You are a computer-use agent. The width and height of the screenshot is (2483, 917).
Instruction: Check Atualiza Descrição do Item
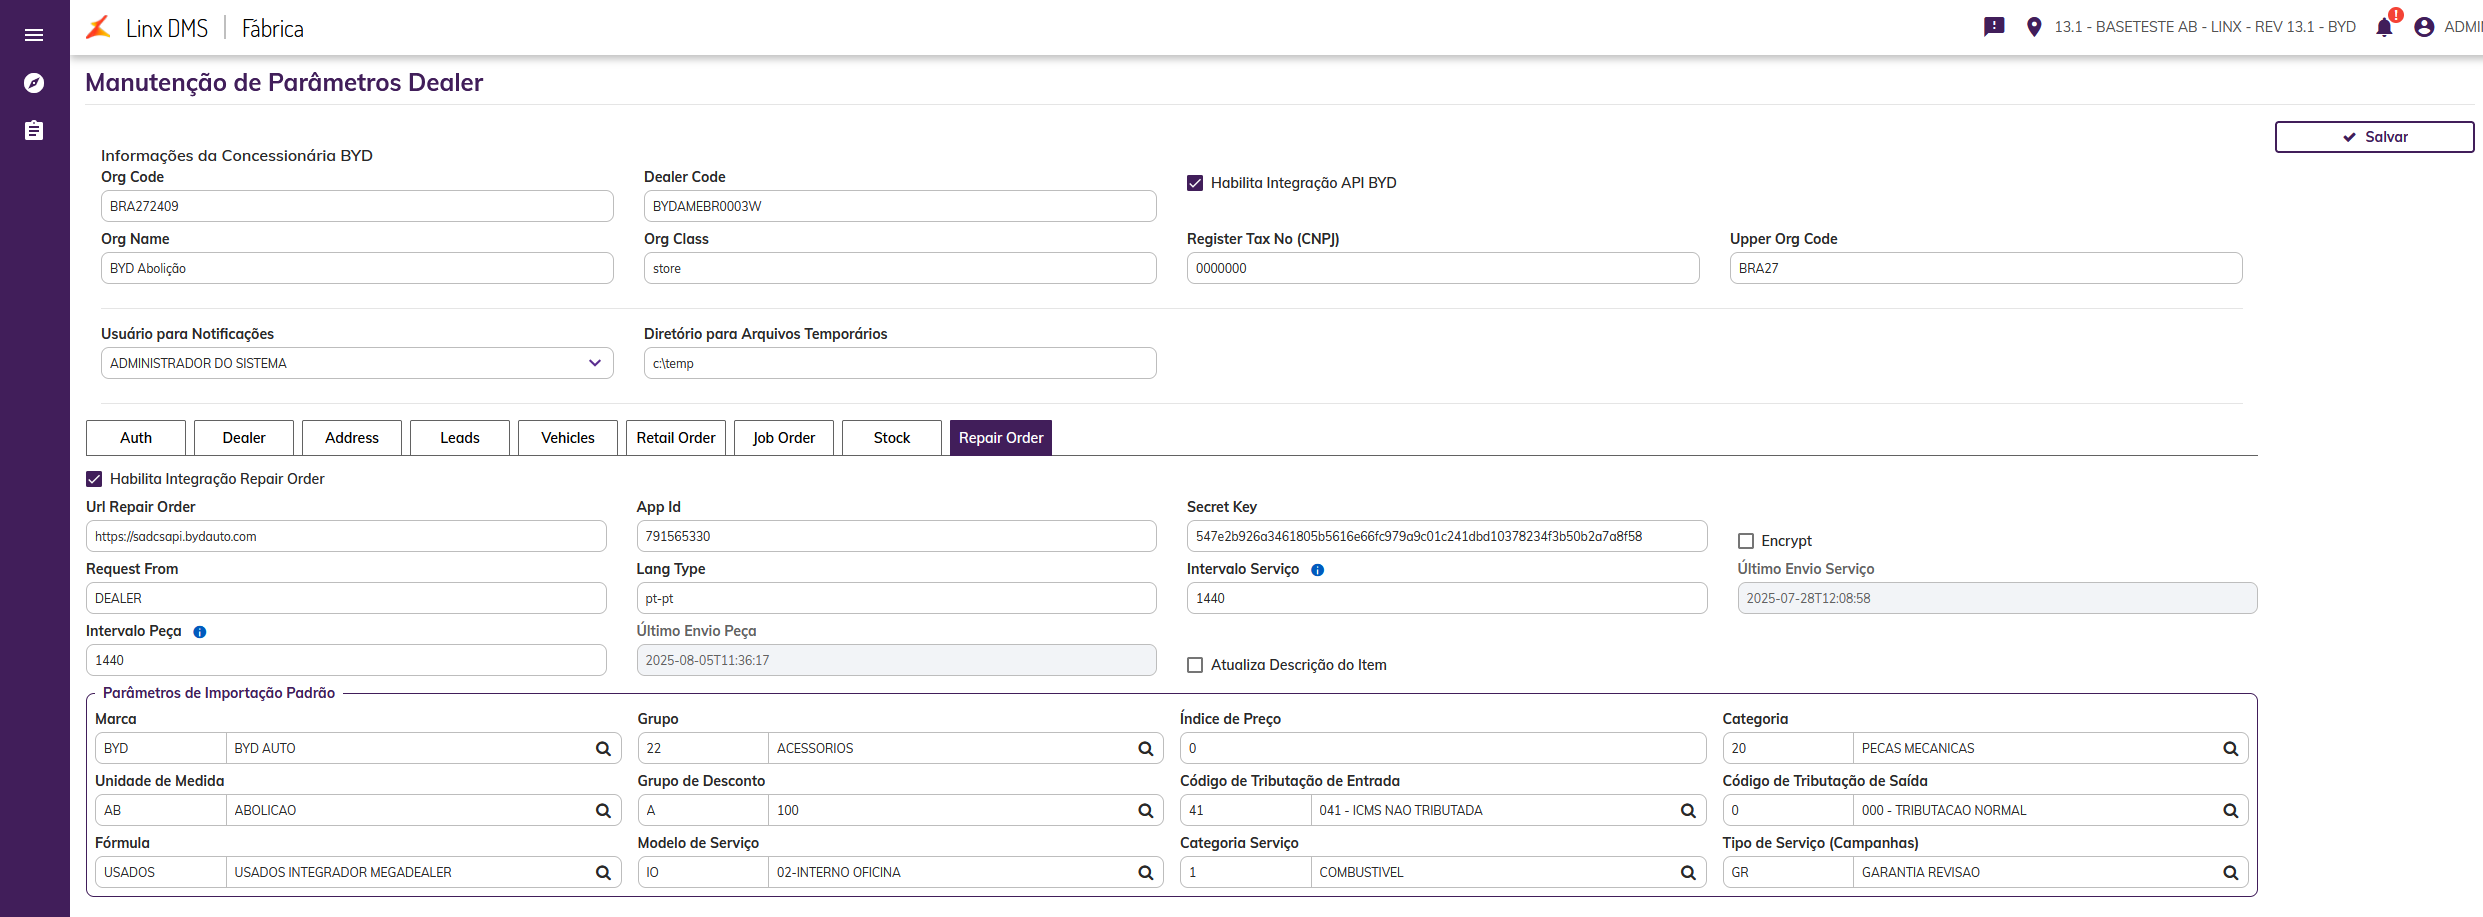pos(1195,665)
